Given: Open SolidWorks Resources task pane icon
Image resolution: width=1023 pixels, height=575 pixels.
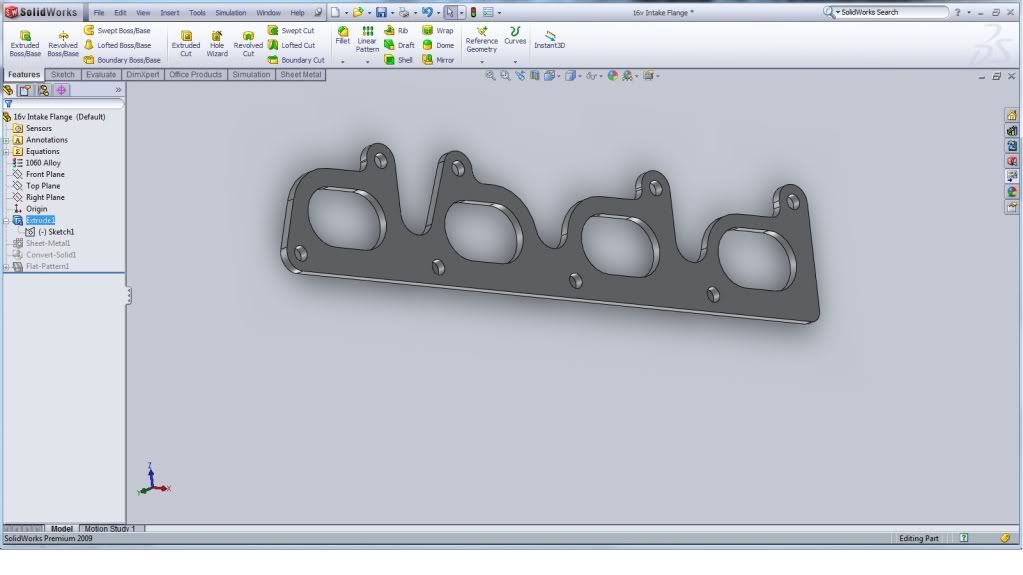Looking at the screenshot, I should [x=1011, y=116].
